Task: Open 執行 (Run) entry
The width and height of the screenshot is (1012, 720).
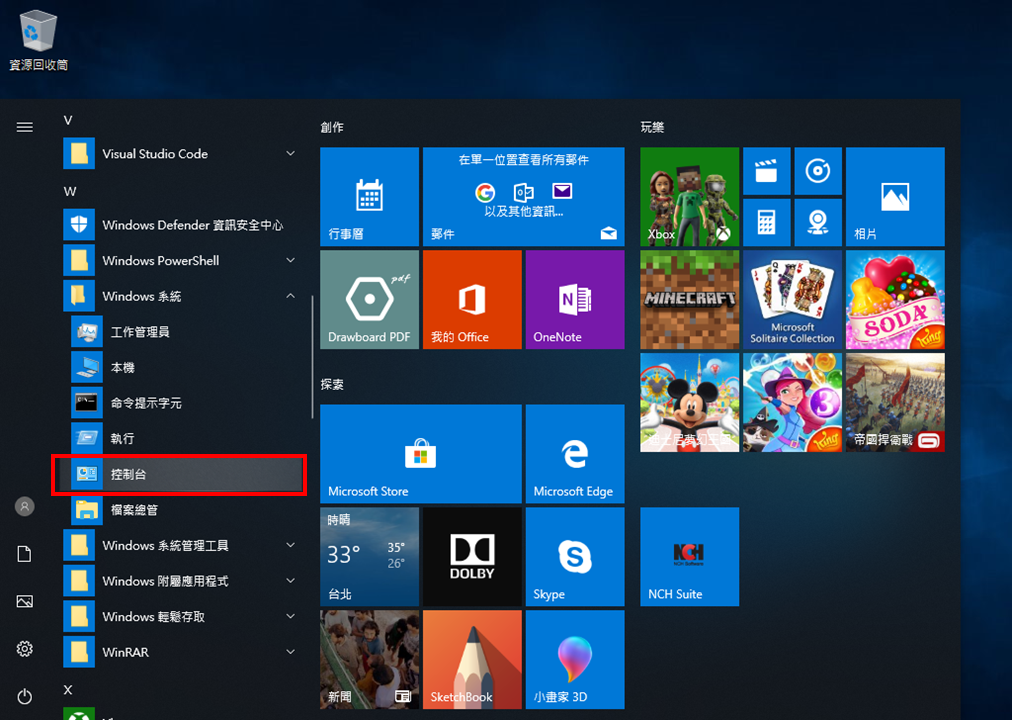Action: point(181,438)
